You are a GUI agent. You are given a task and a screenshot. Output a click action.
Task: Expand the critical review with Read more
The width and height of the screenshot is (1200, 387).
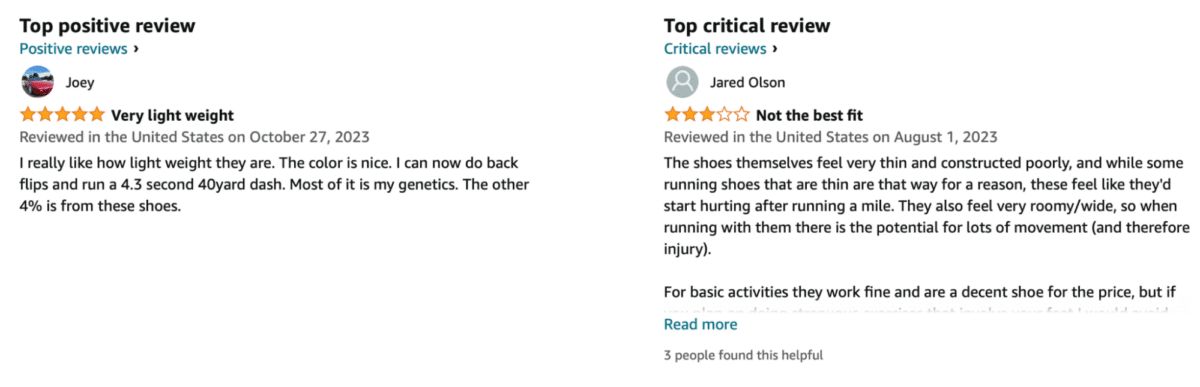tap(700, 324)
